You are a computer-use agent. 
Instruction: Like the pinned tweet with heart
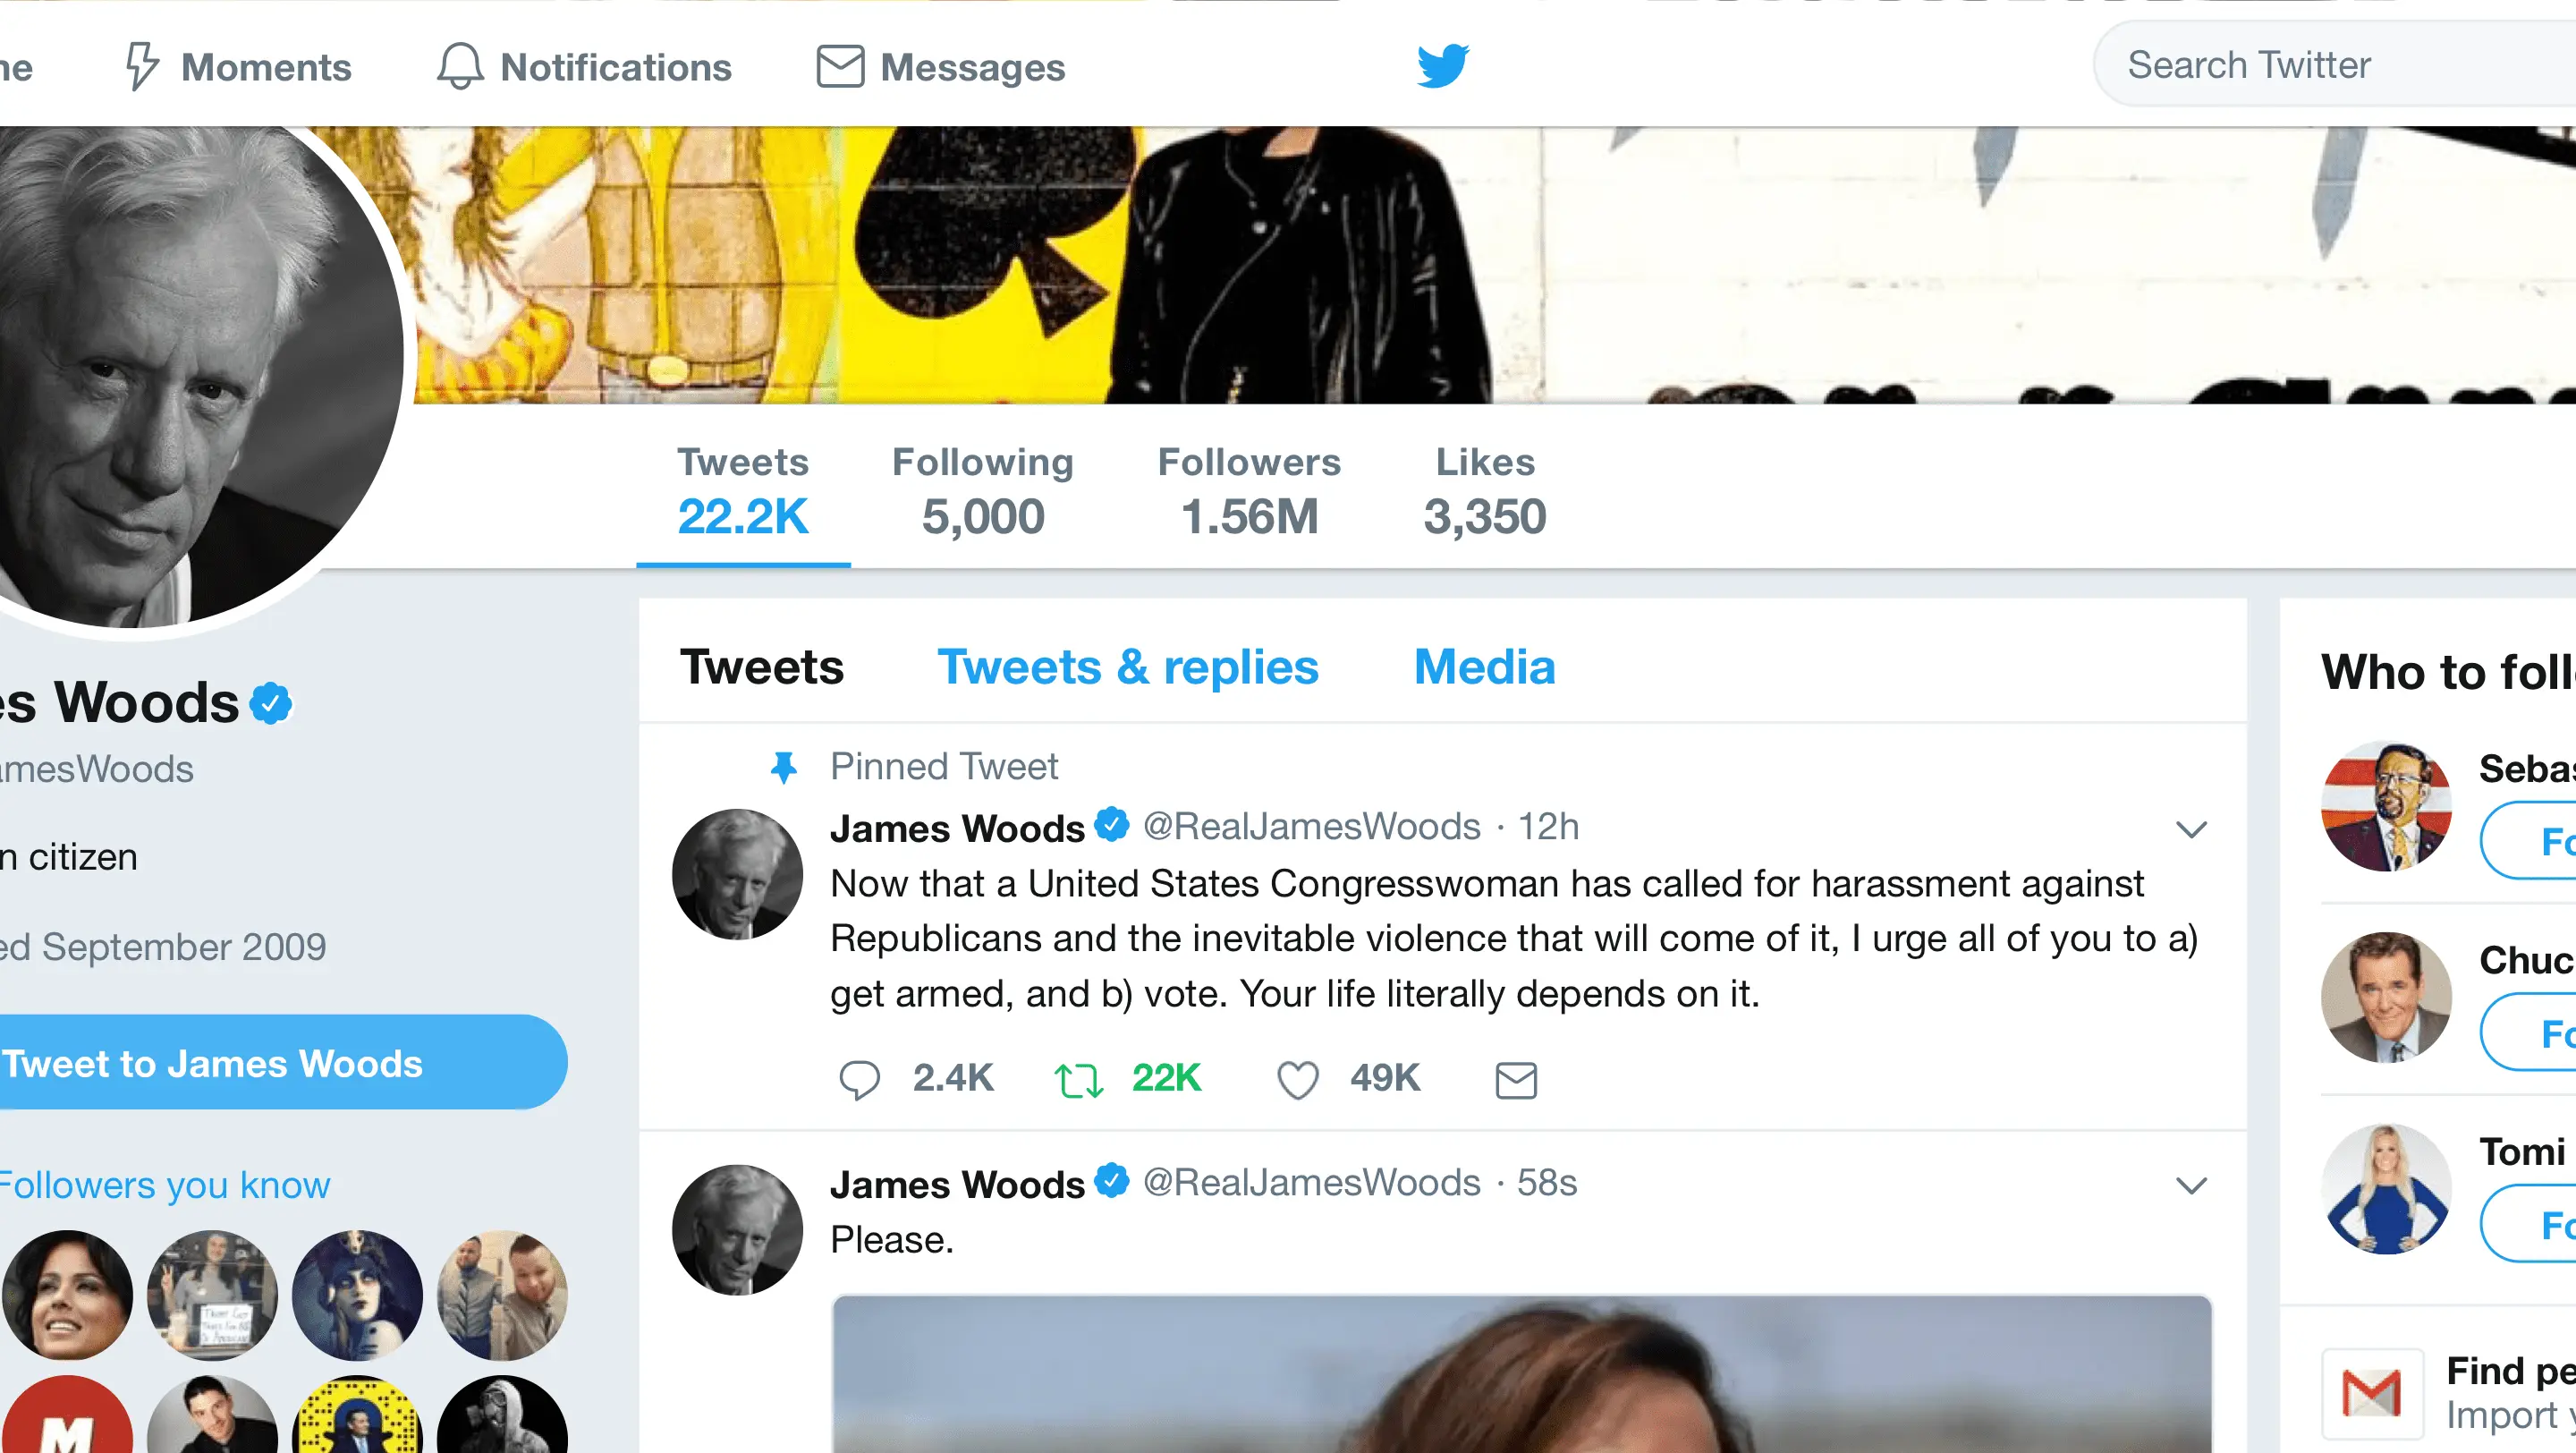click(1297, 1080)
